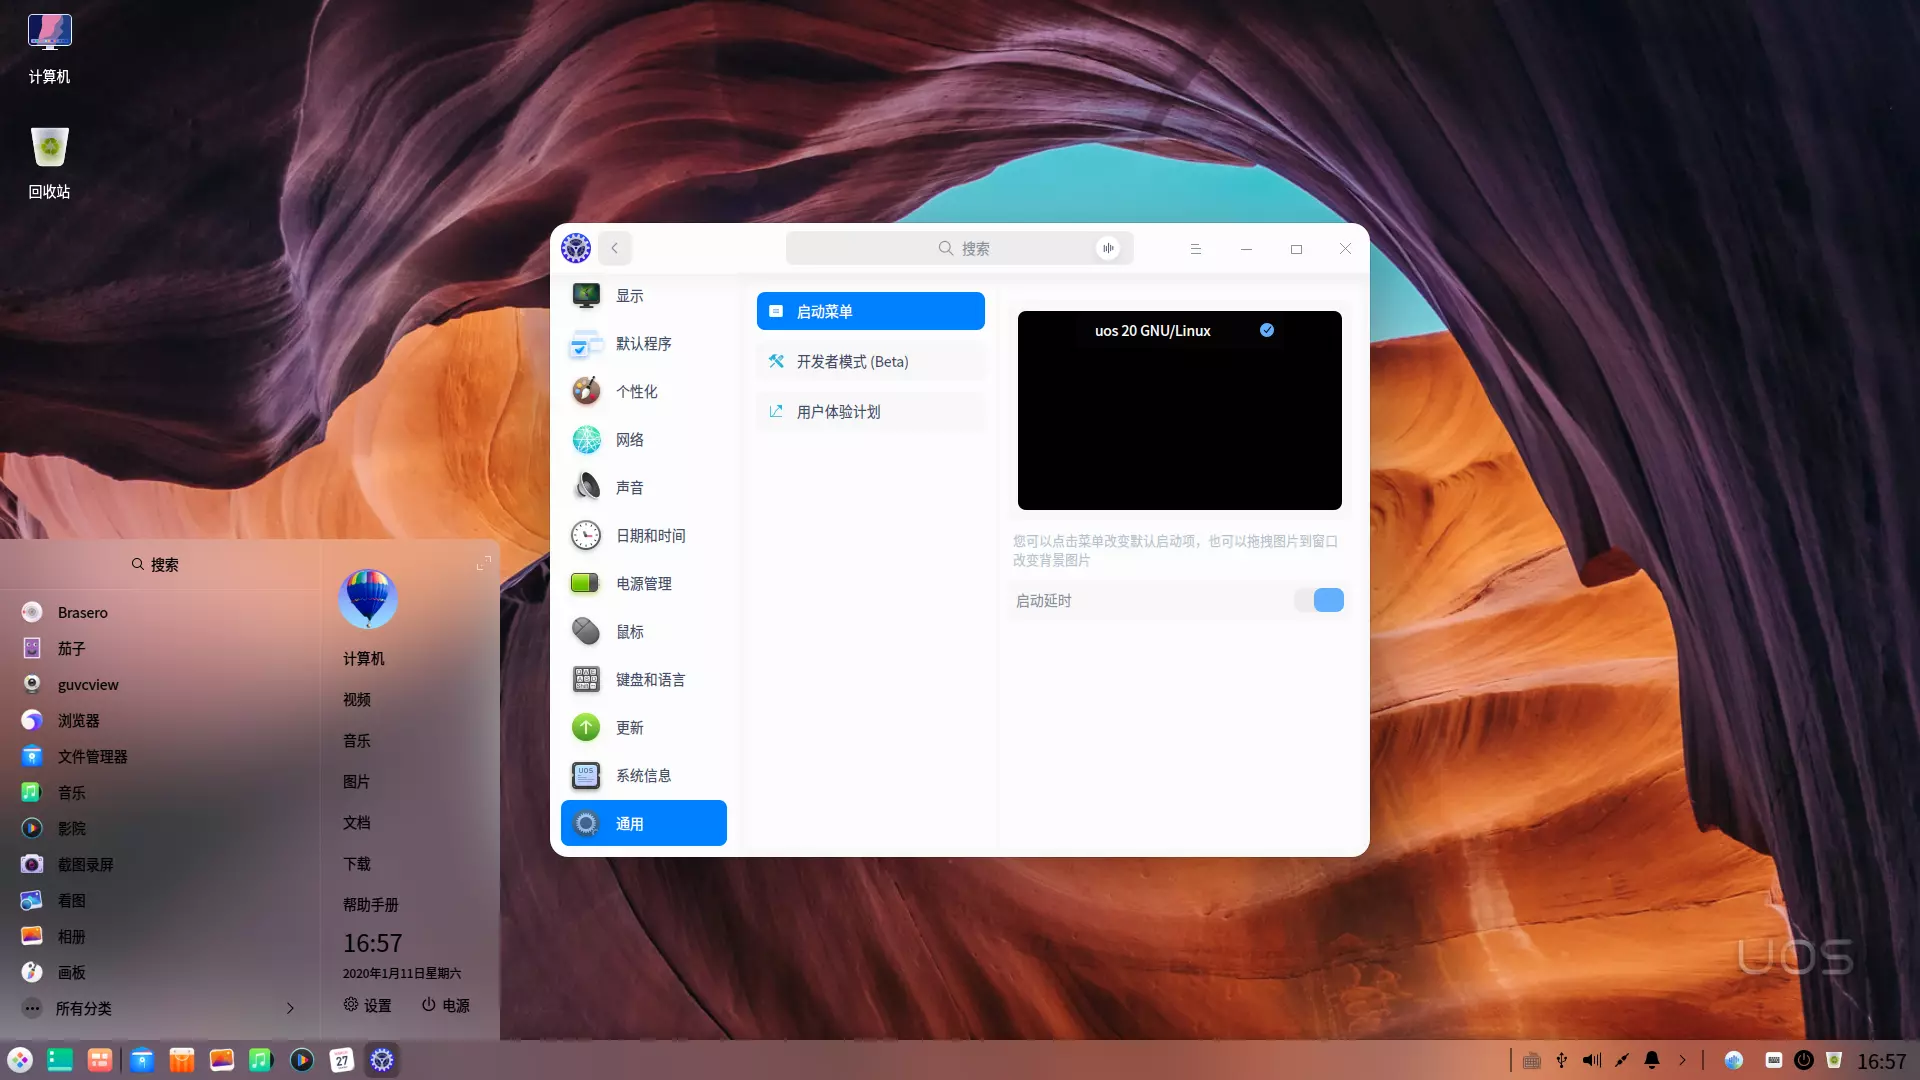The image size is (1920, 1080).
Task: Open the 显示 (Display) settings module
Action: pos(630,295)
